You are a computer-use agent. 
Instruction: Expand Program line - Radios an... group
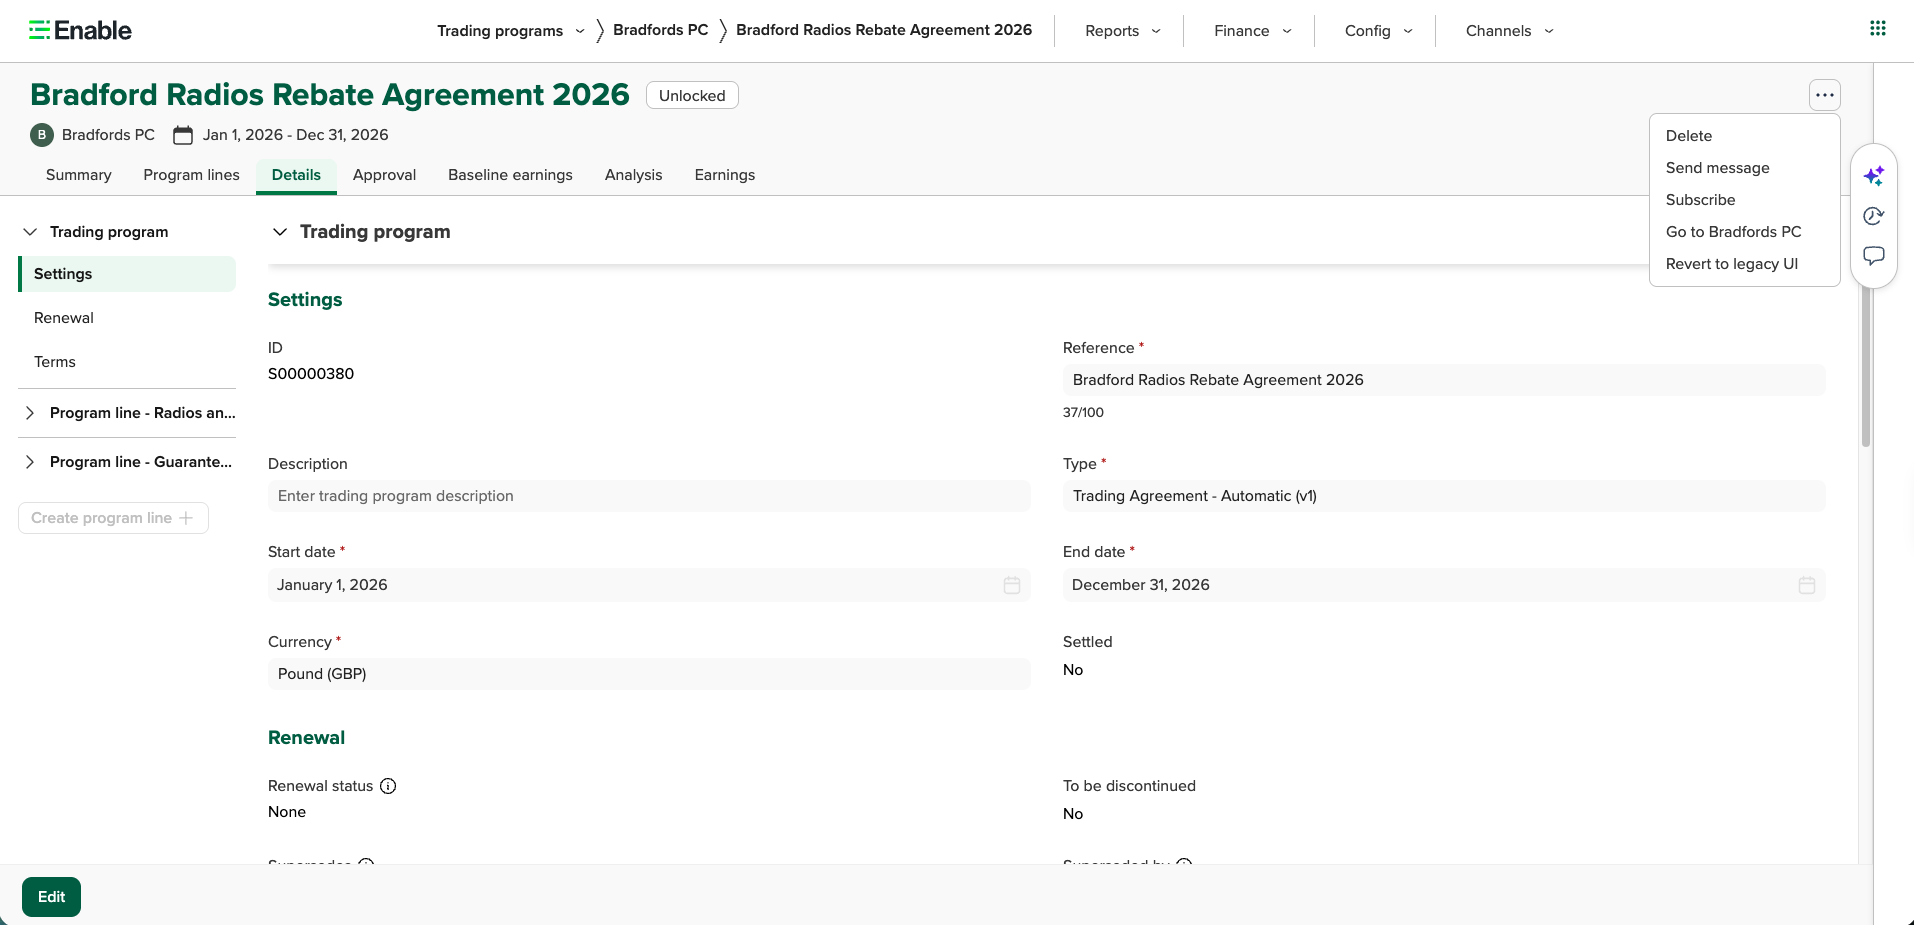click(30, 413)
